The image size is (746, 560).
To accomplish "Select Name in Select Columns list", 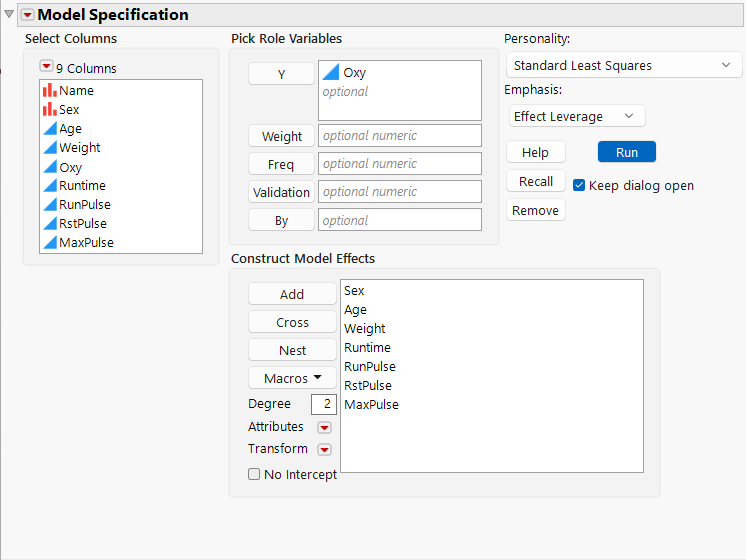I will 121,90.
